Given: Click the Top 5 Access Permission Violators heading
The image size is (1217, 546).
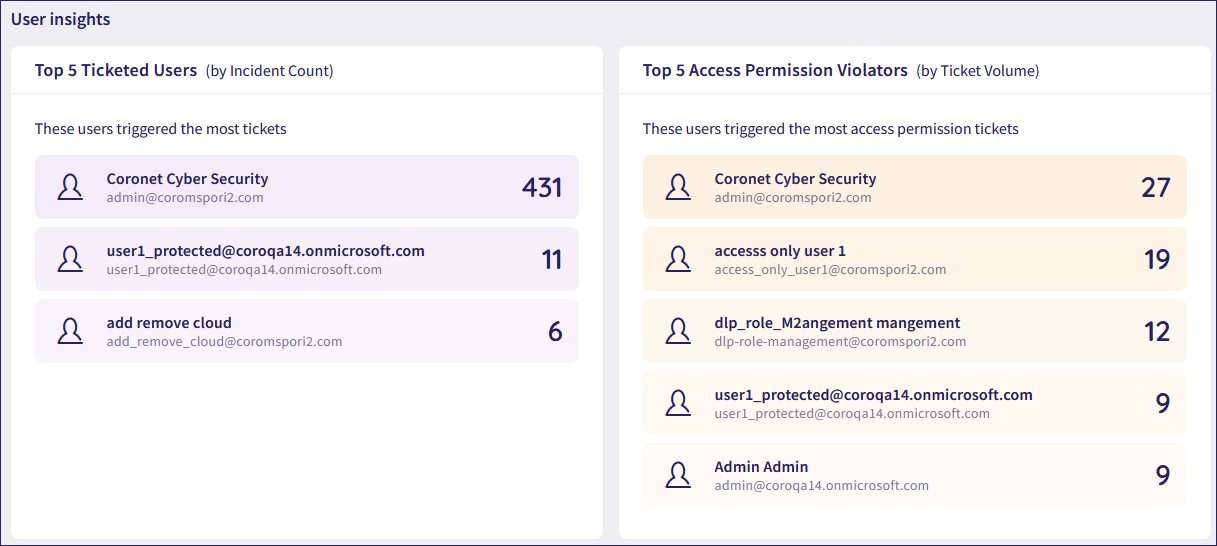Looking at the screenshot, I should [x=775, y=70].
